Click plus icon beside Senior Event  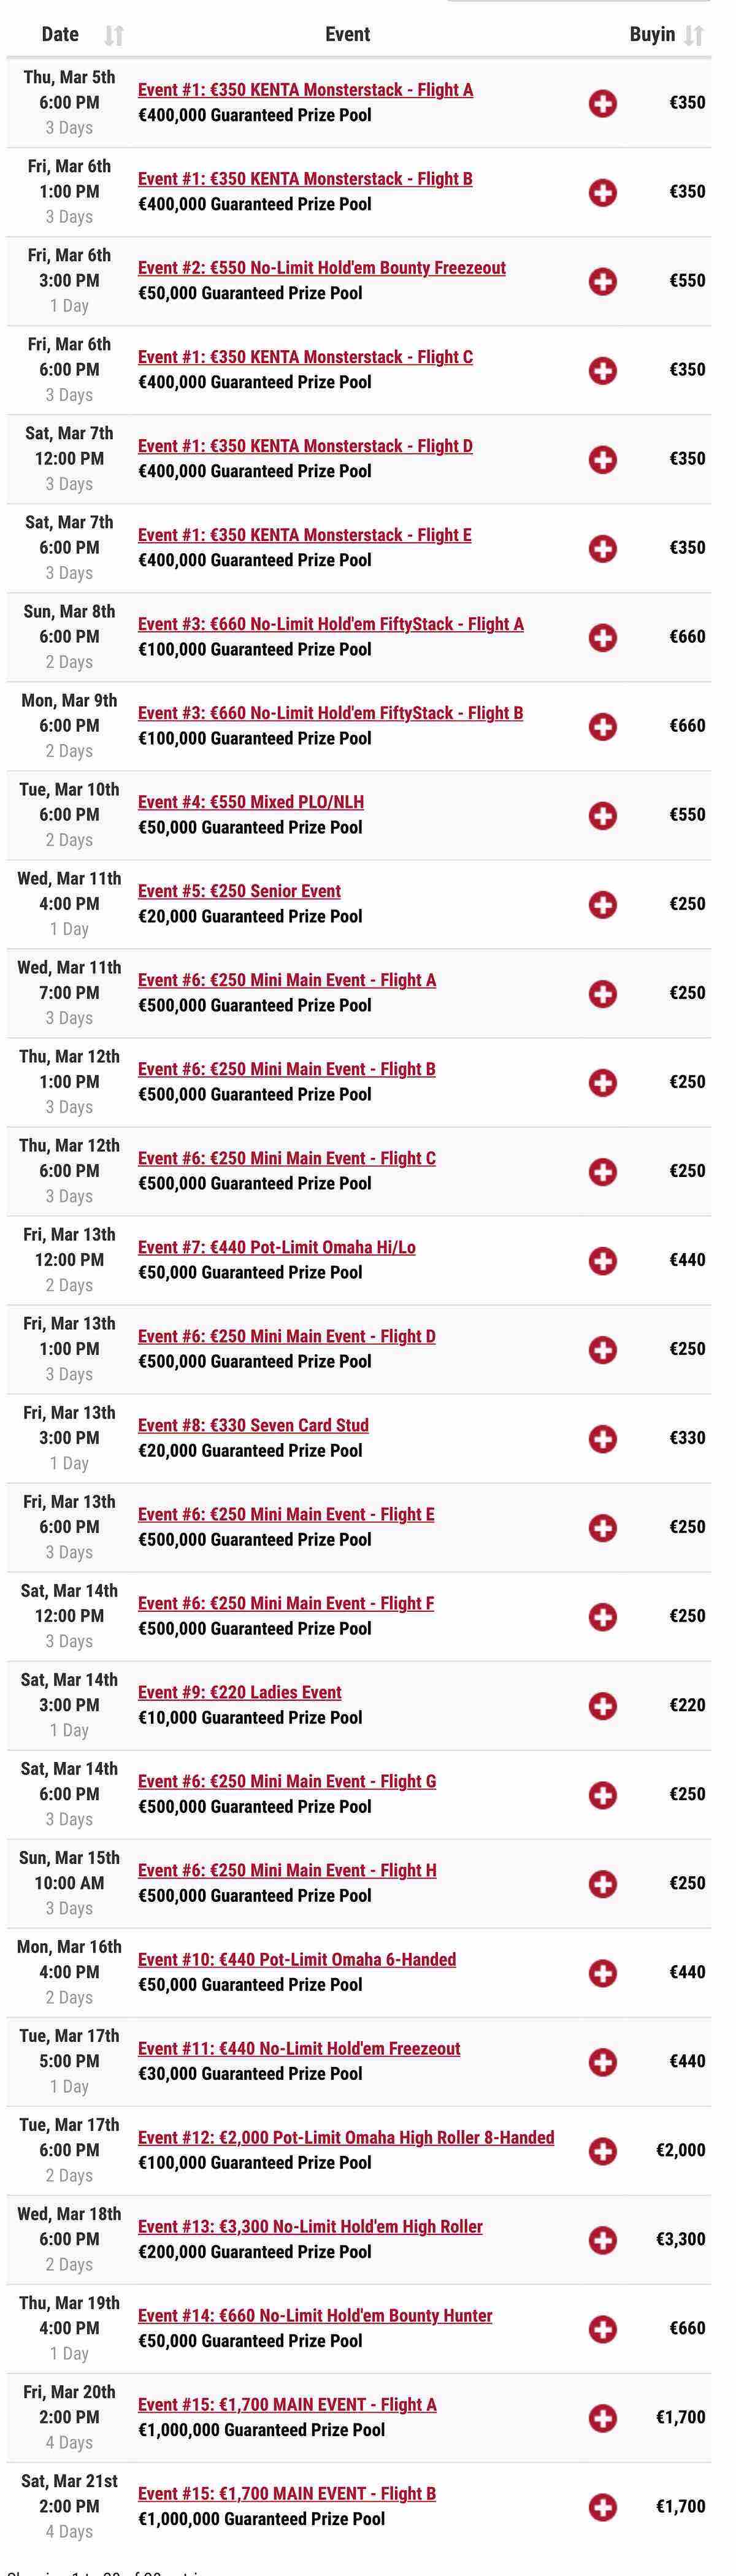coord(602,904)
